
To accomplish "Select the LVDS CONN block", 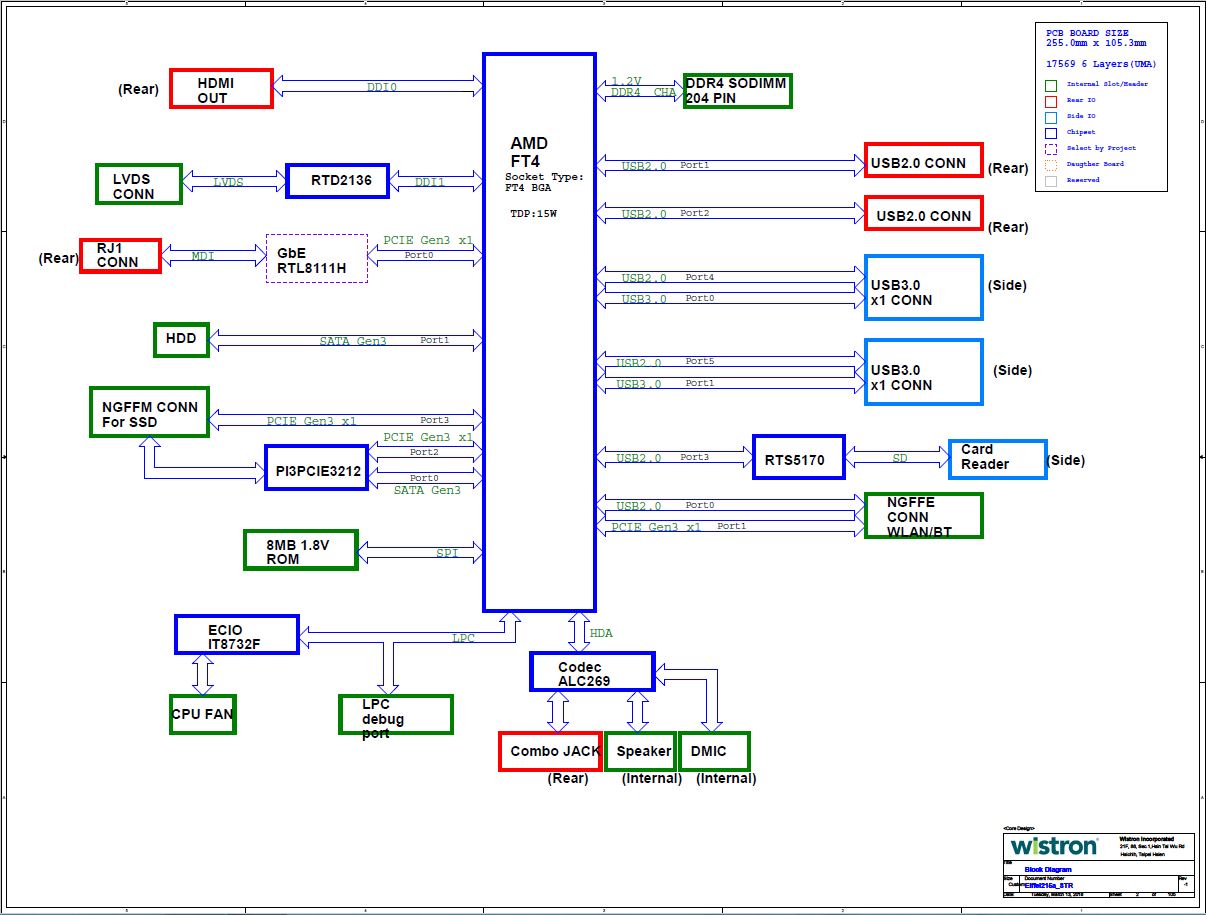I will (x=139, y=184).
